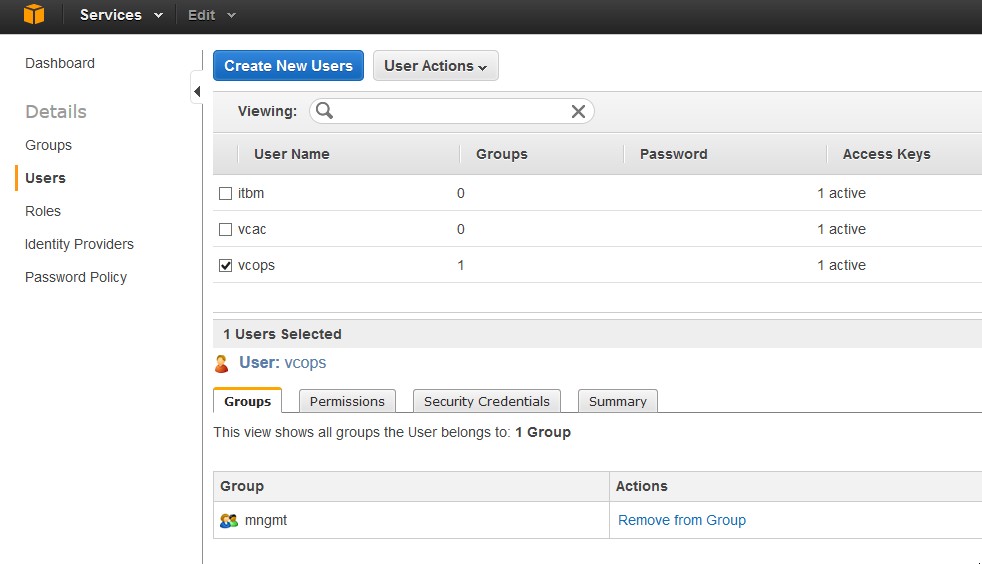Clear the Viewing filter with X icon

click(578, 111)
